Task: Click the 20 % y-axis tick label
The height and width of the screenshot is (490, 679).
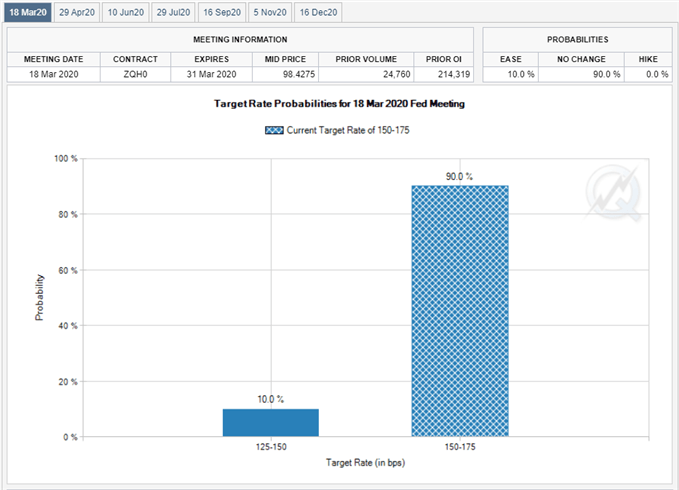Action: pos(68,382)
